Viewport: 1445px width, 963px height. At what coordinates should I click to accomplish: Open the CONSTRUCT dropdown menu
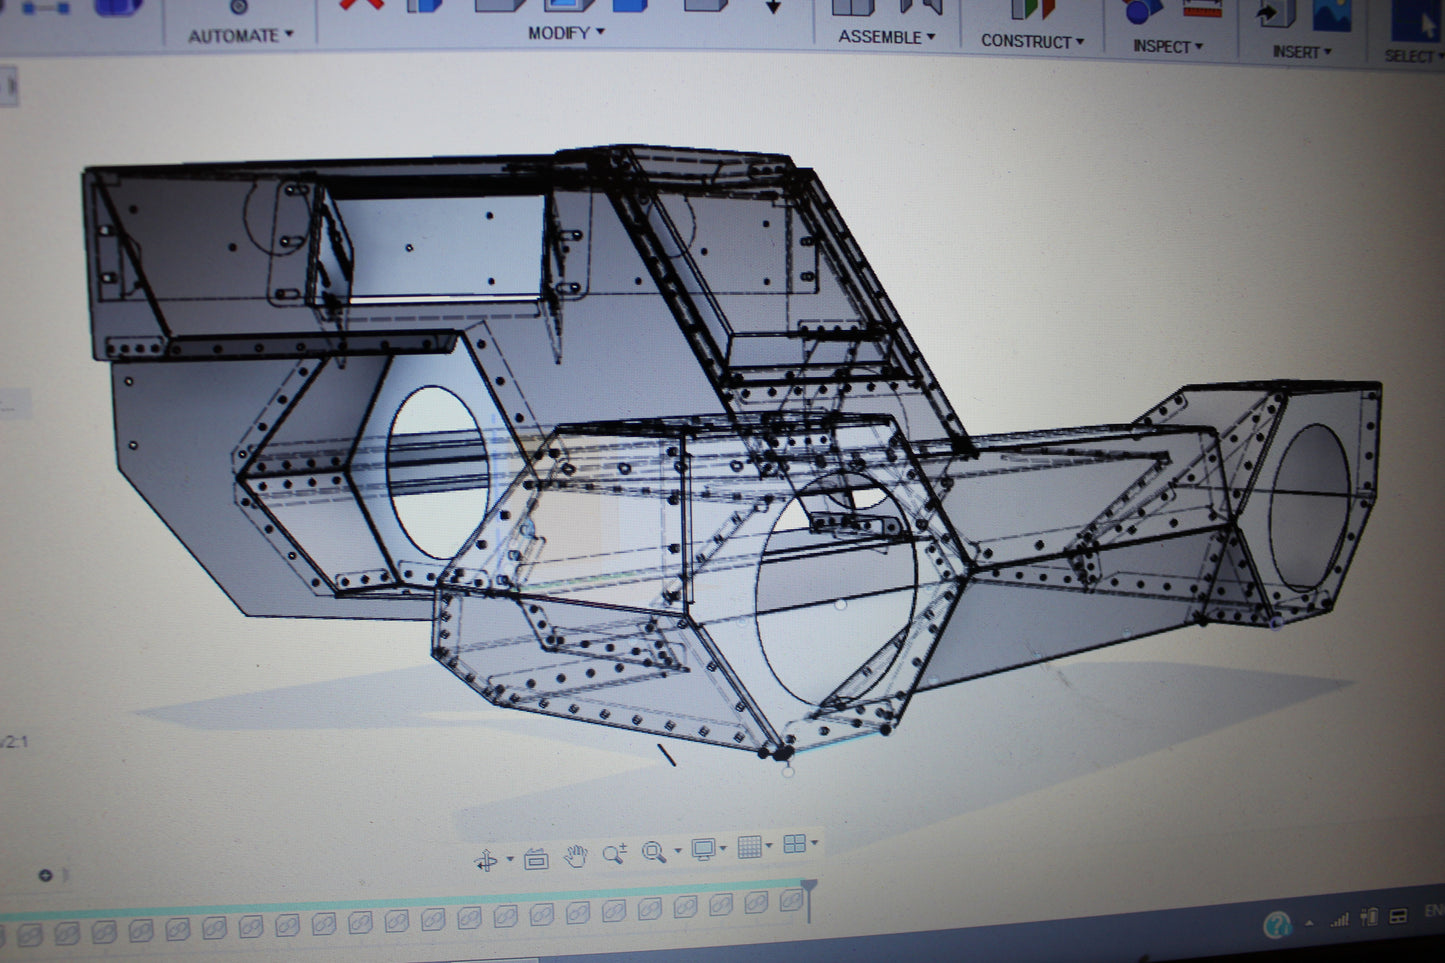[x=1032, y=41]
